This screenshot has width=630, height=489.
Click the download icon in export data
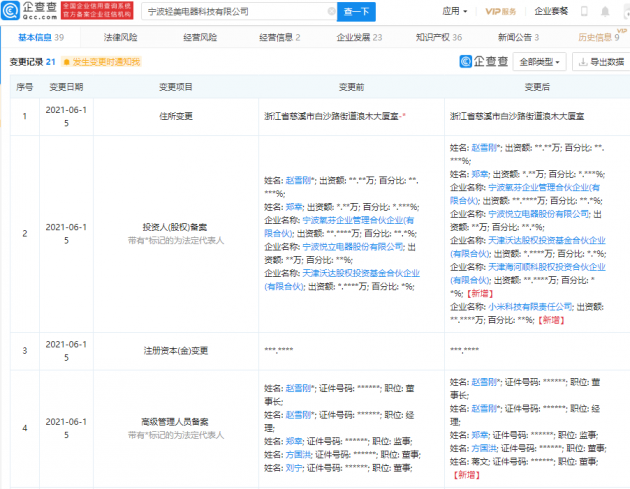(583, 62)
